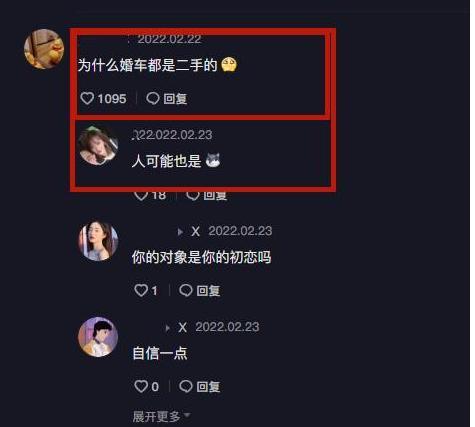
Task: Click the comment text 为什么婚车都是二手的
Action: click(148, 65)
